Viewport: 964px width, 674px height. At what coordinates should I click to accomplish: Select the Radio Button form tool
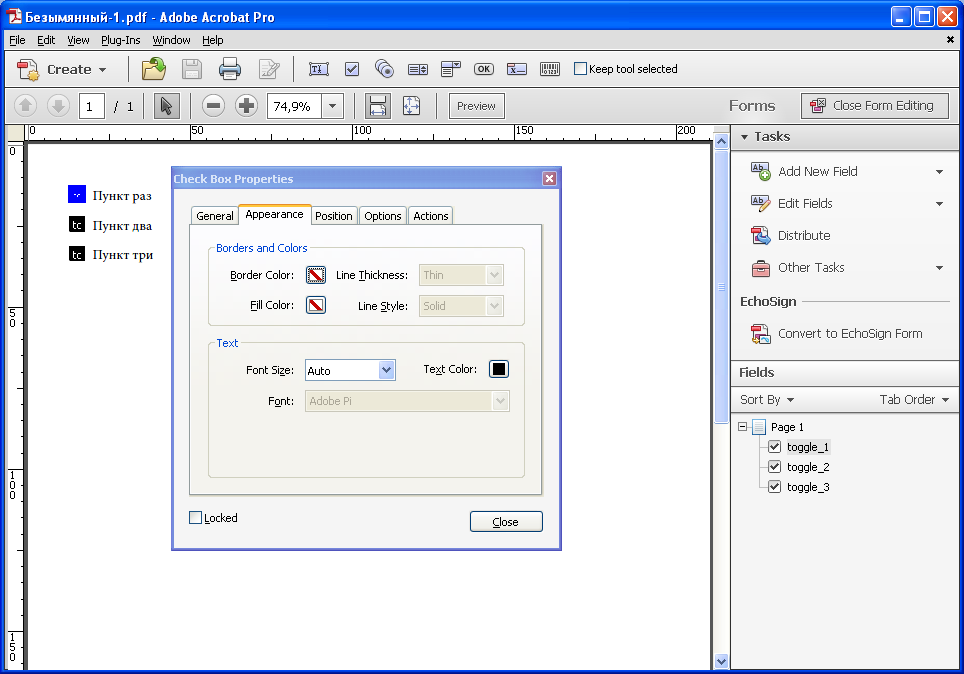pos(384,69)
